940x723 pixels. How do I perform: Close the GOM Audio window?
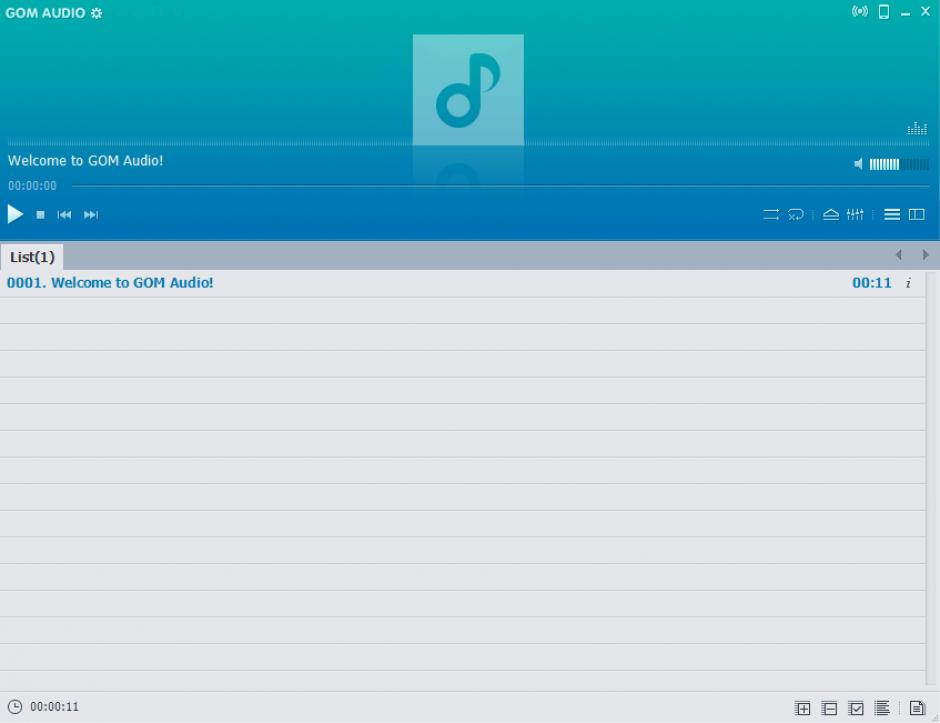tap(926, 11)
